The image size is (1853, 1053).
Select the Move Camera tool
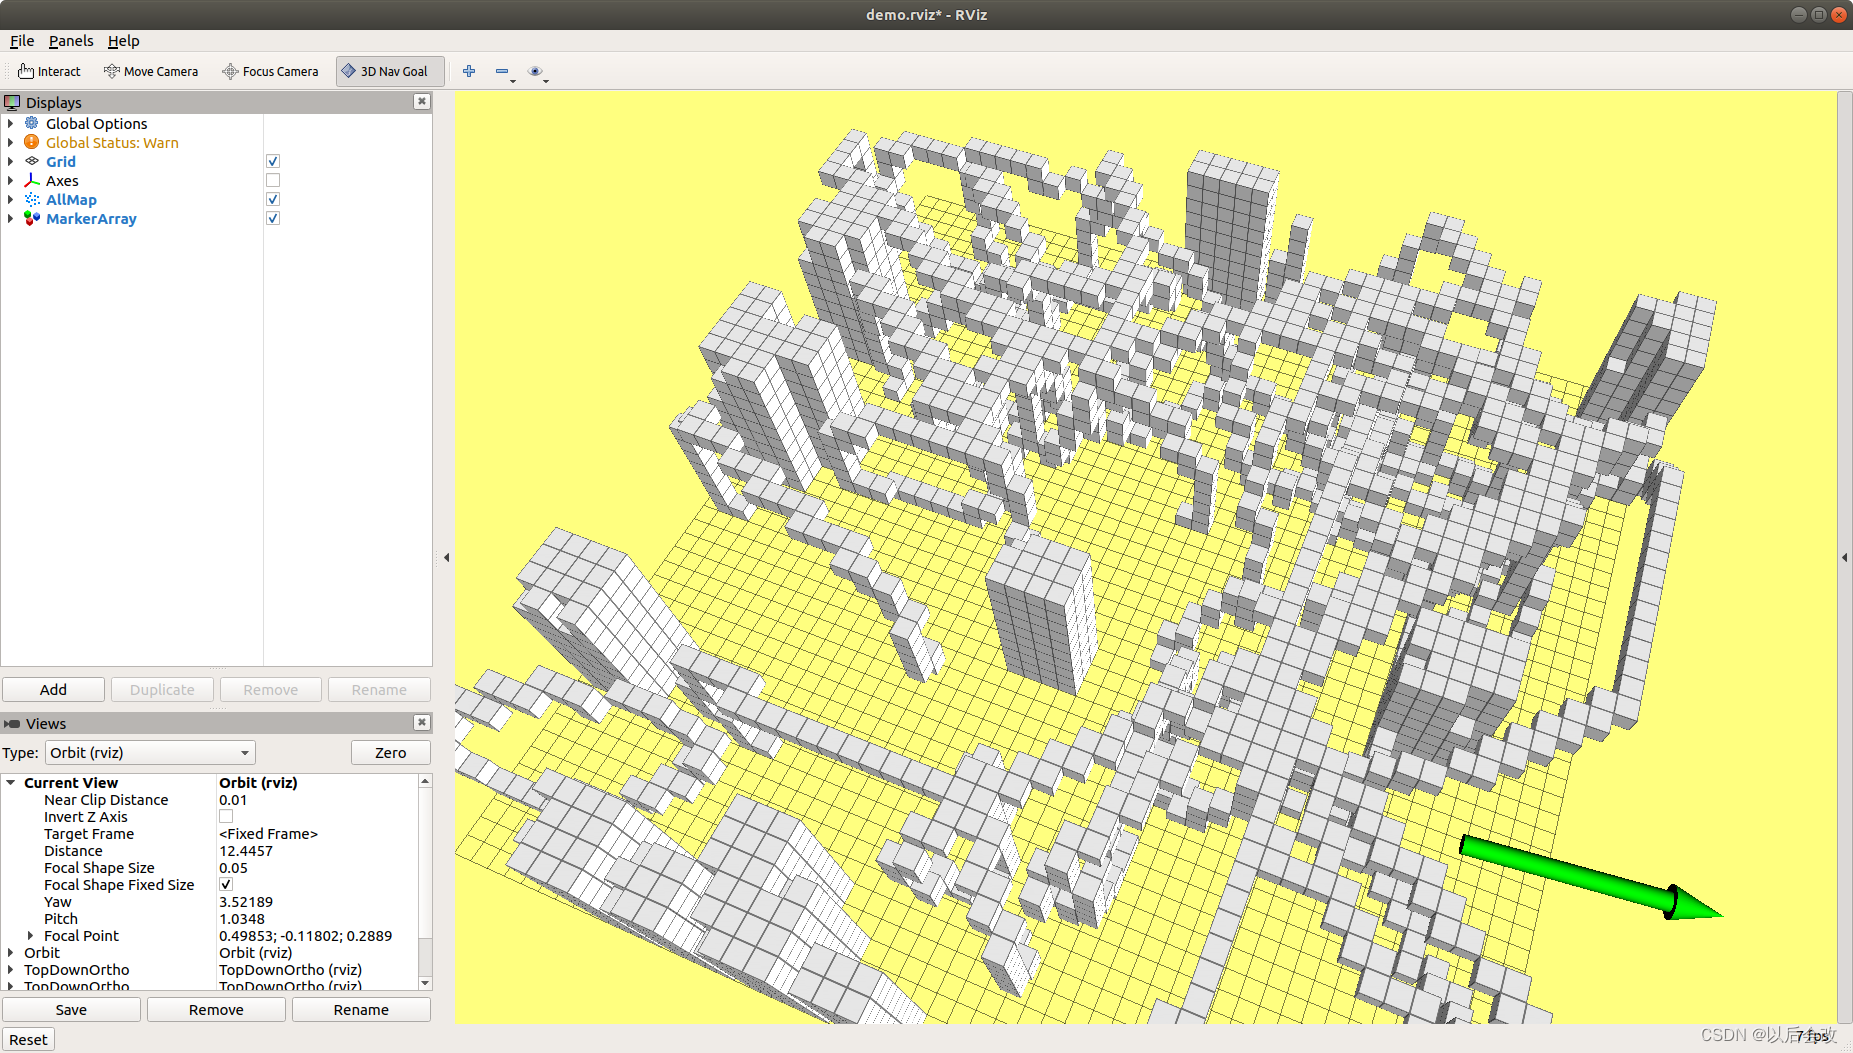click(151, 71)
